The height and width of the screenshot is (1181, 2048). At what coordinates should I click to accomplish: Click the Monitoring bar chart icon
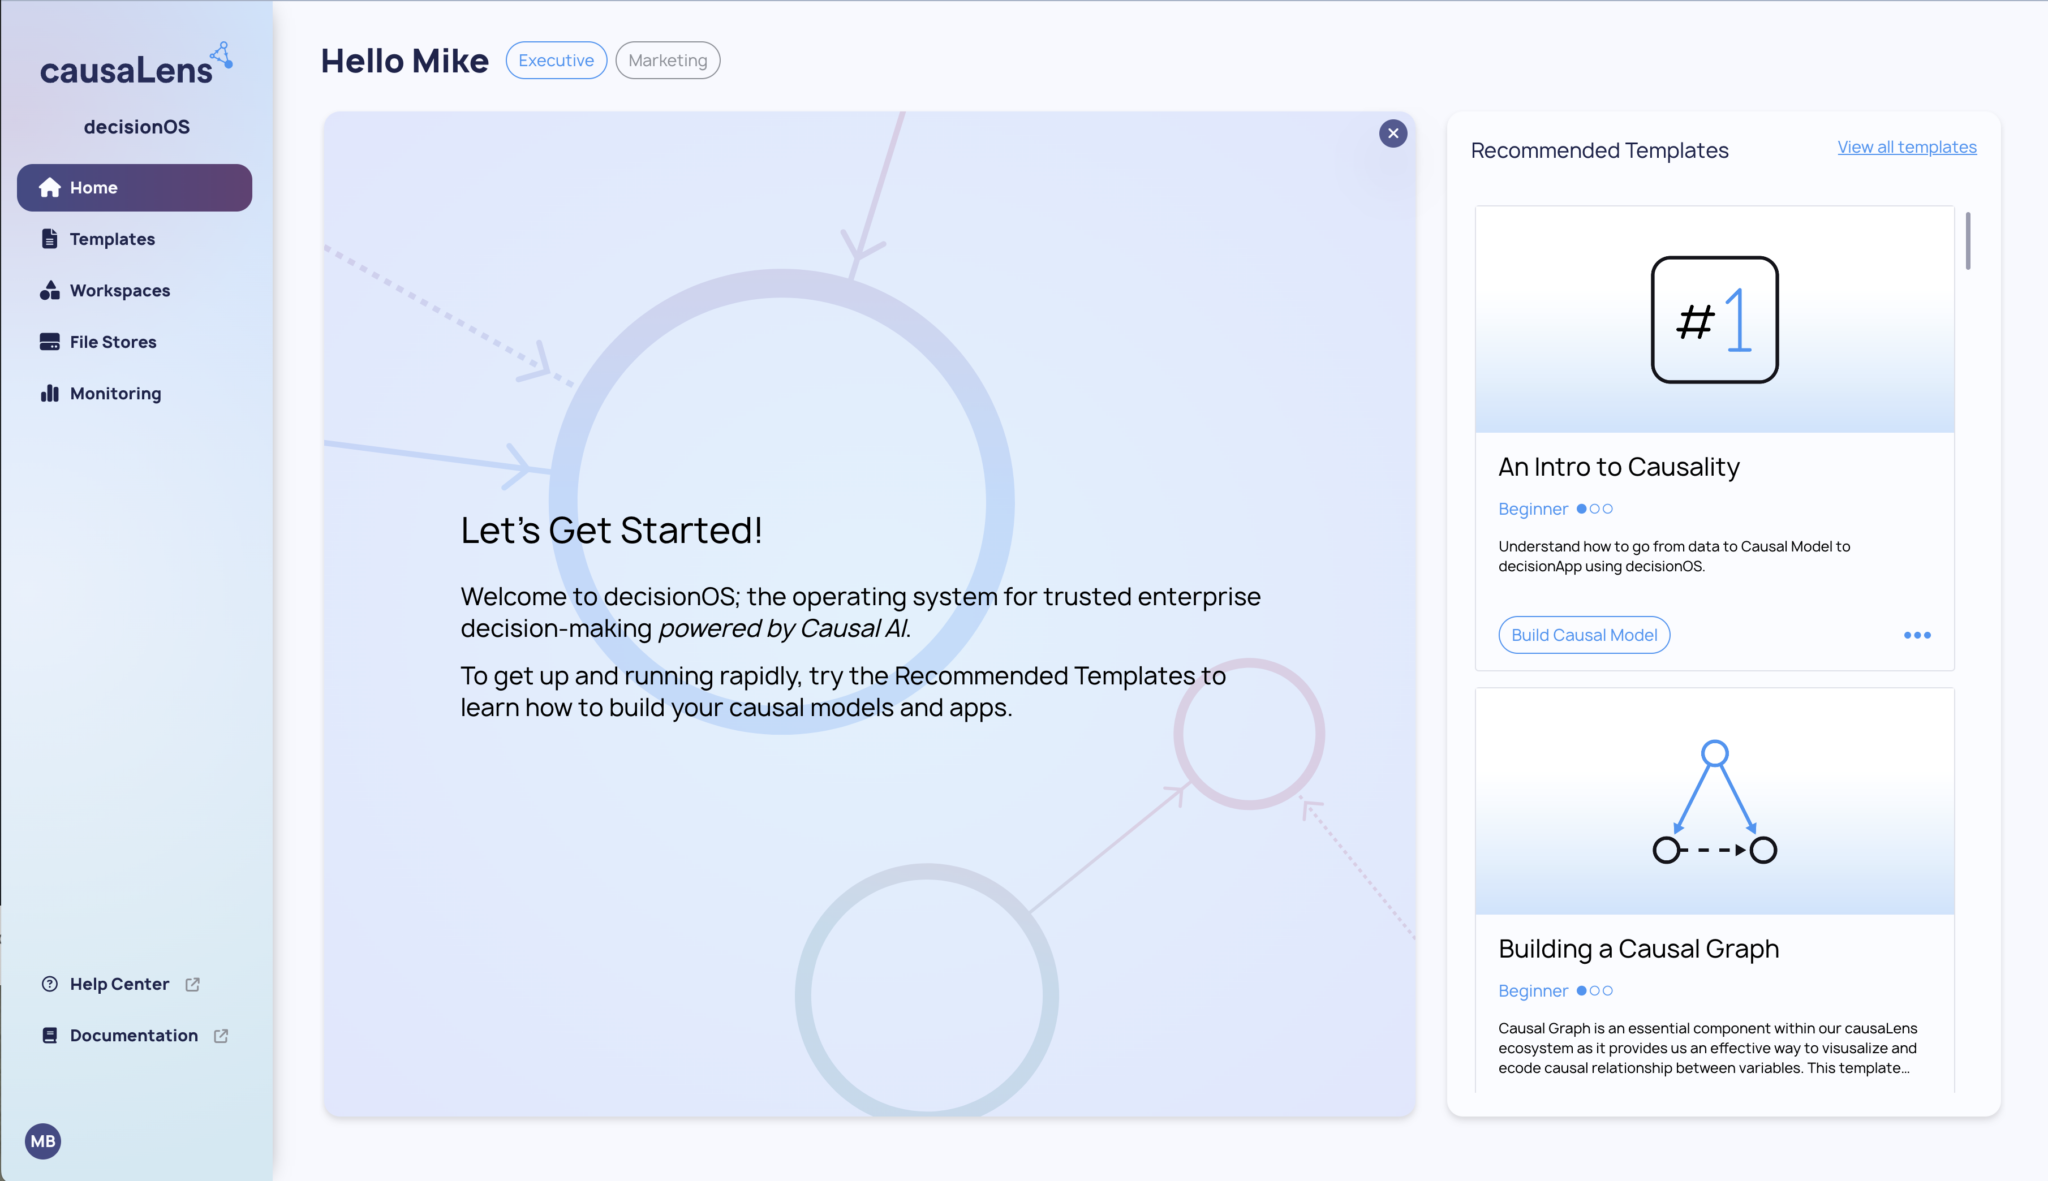pyautogui.click(x=50, y=393)
